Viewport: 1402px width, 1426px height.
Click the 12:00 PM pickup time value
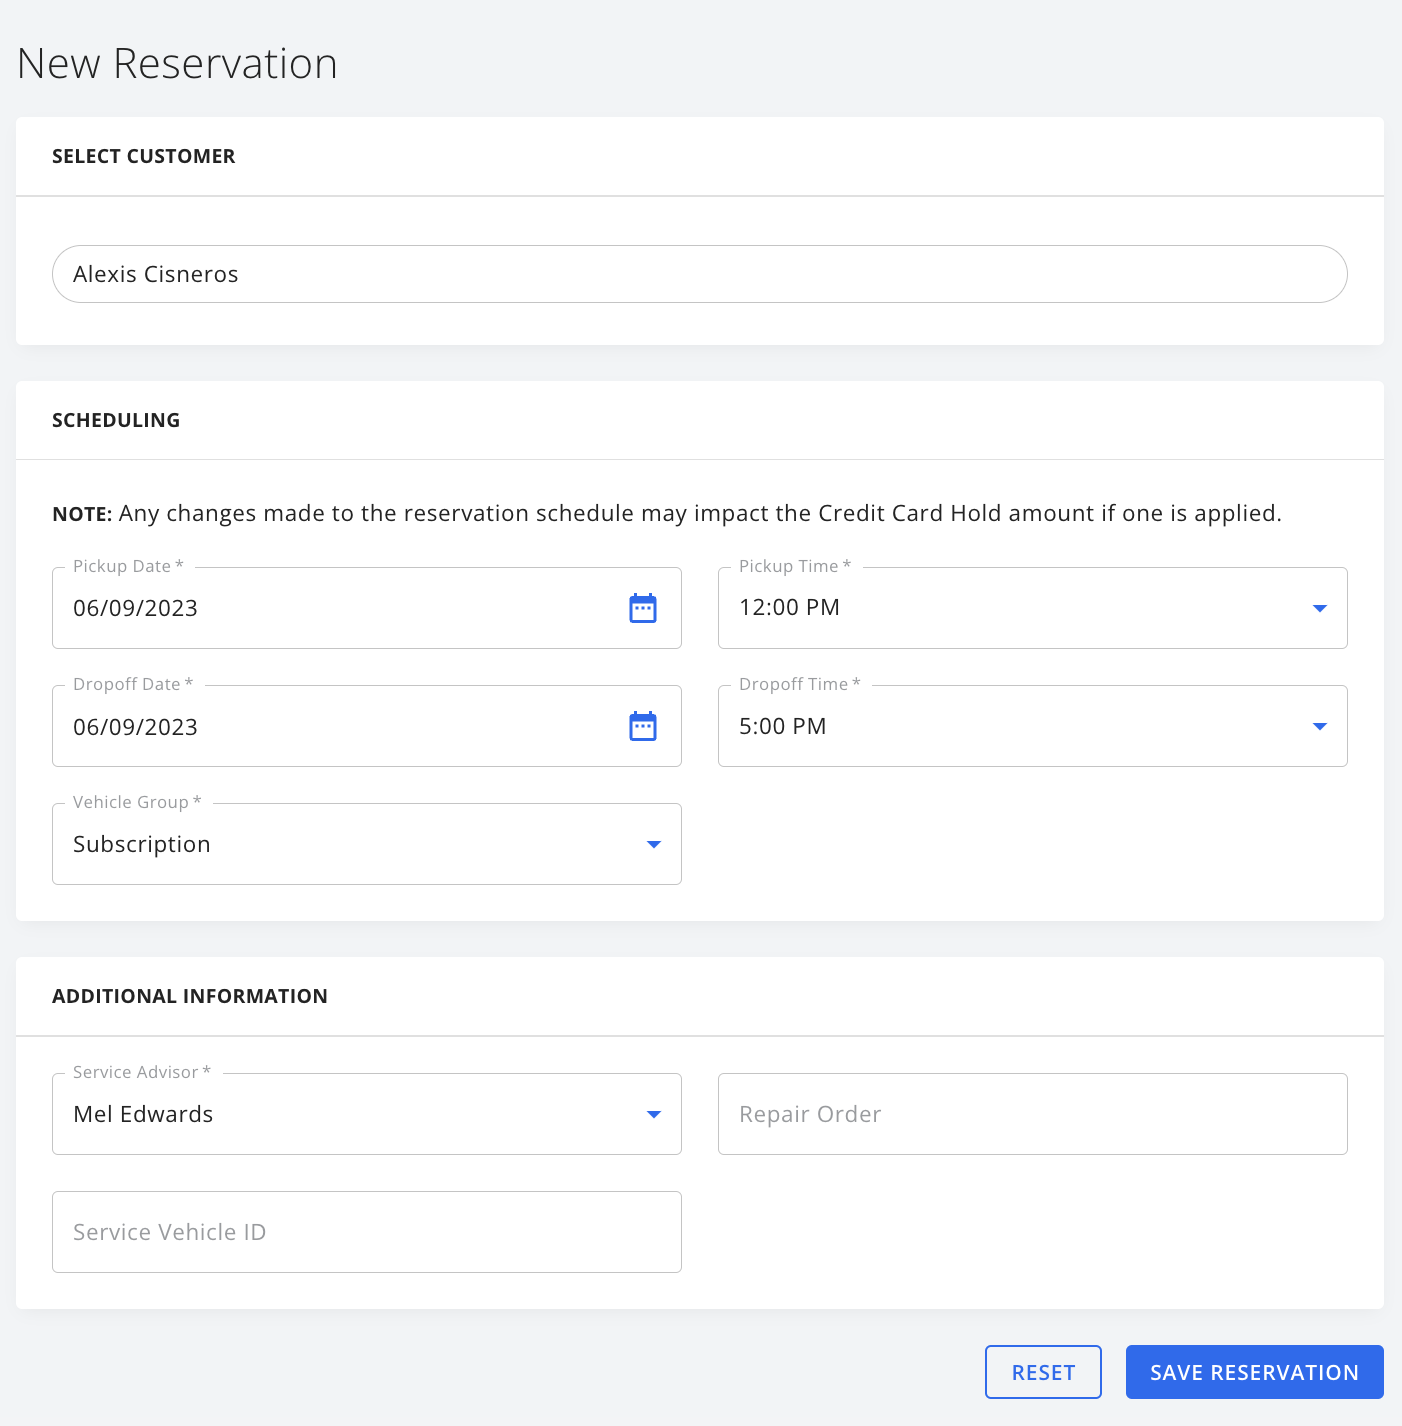(790, 607)
